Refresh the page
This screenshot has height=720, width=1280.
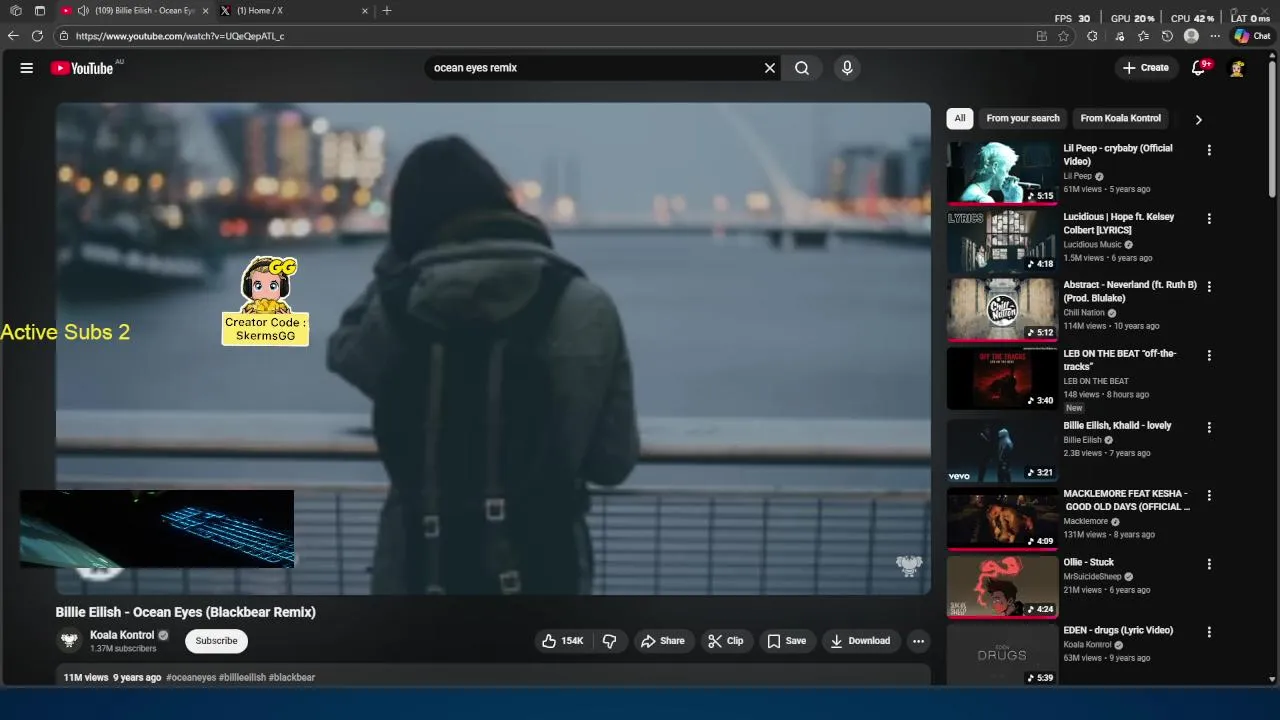point(37,36)
